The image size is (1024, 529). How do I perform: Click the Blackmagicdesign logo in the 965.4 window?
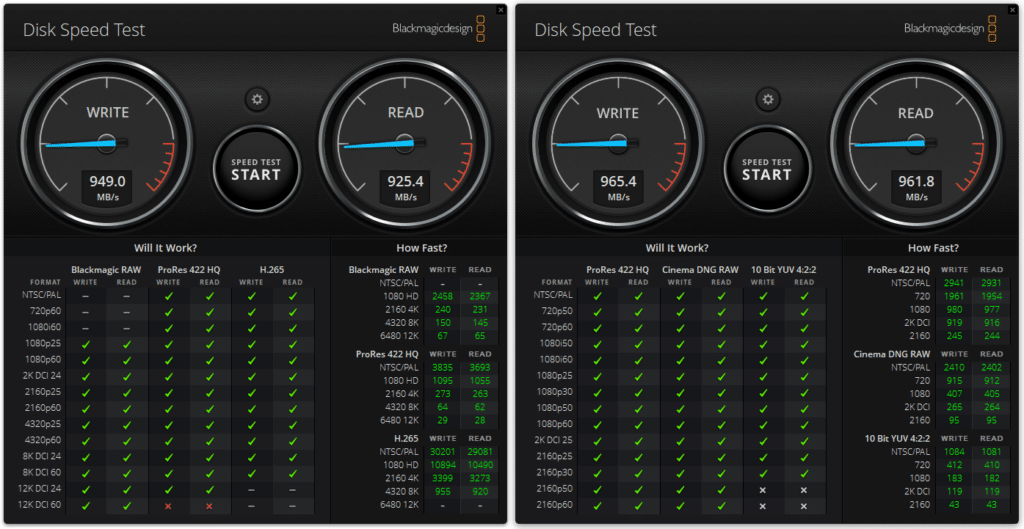coord(951,29)
